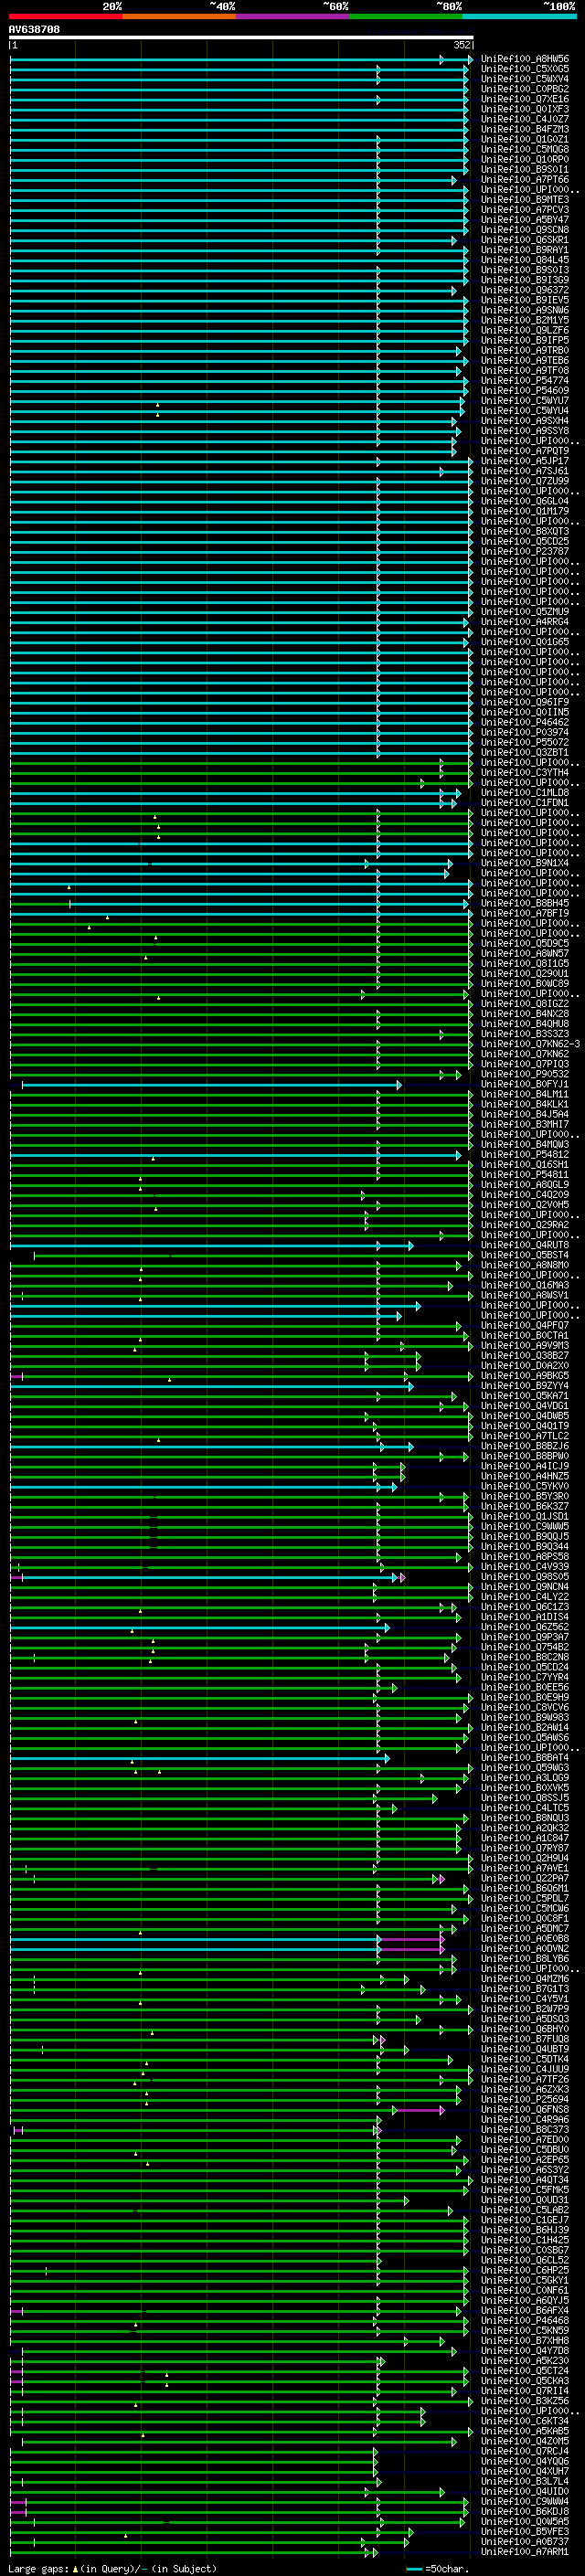Select the UniRef100_C5YKV0 label
Image resolution: width=585 pixels, height=2576 pixels.
pyautogui.click(x=525, y=1486)
